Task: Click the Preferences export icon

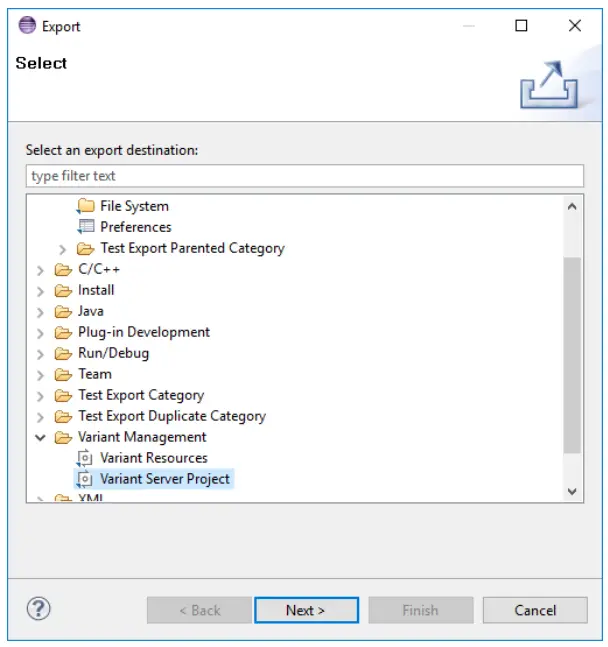Action: [85, 227]
